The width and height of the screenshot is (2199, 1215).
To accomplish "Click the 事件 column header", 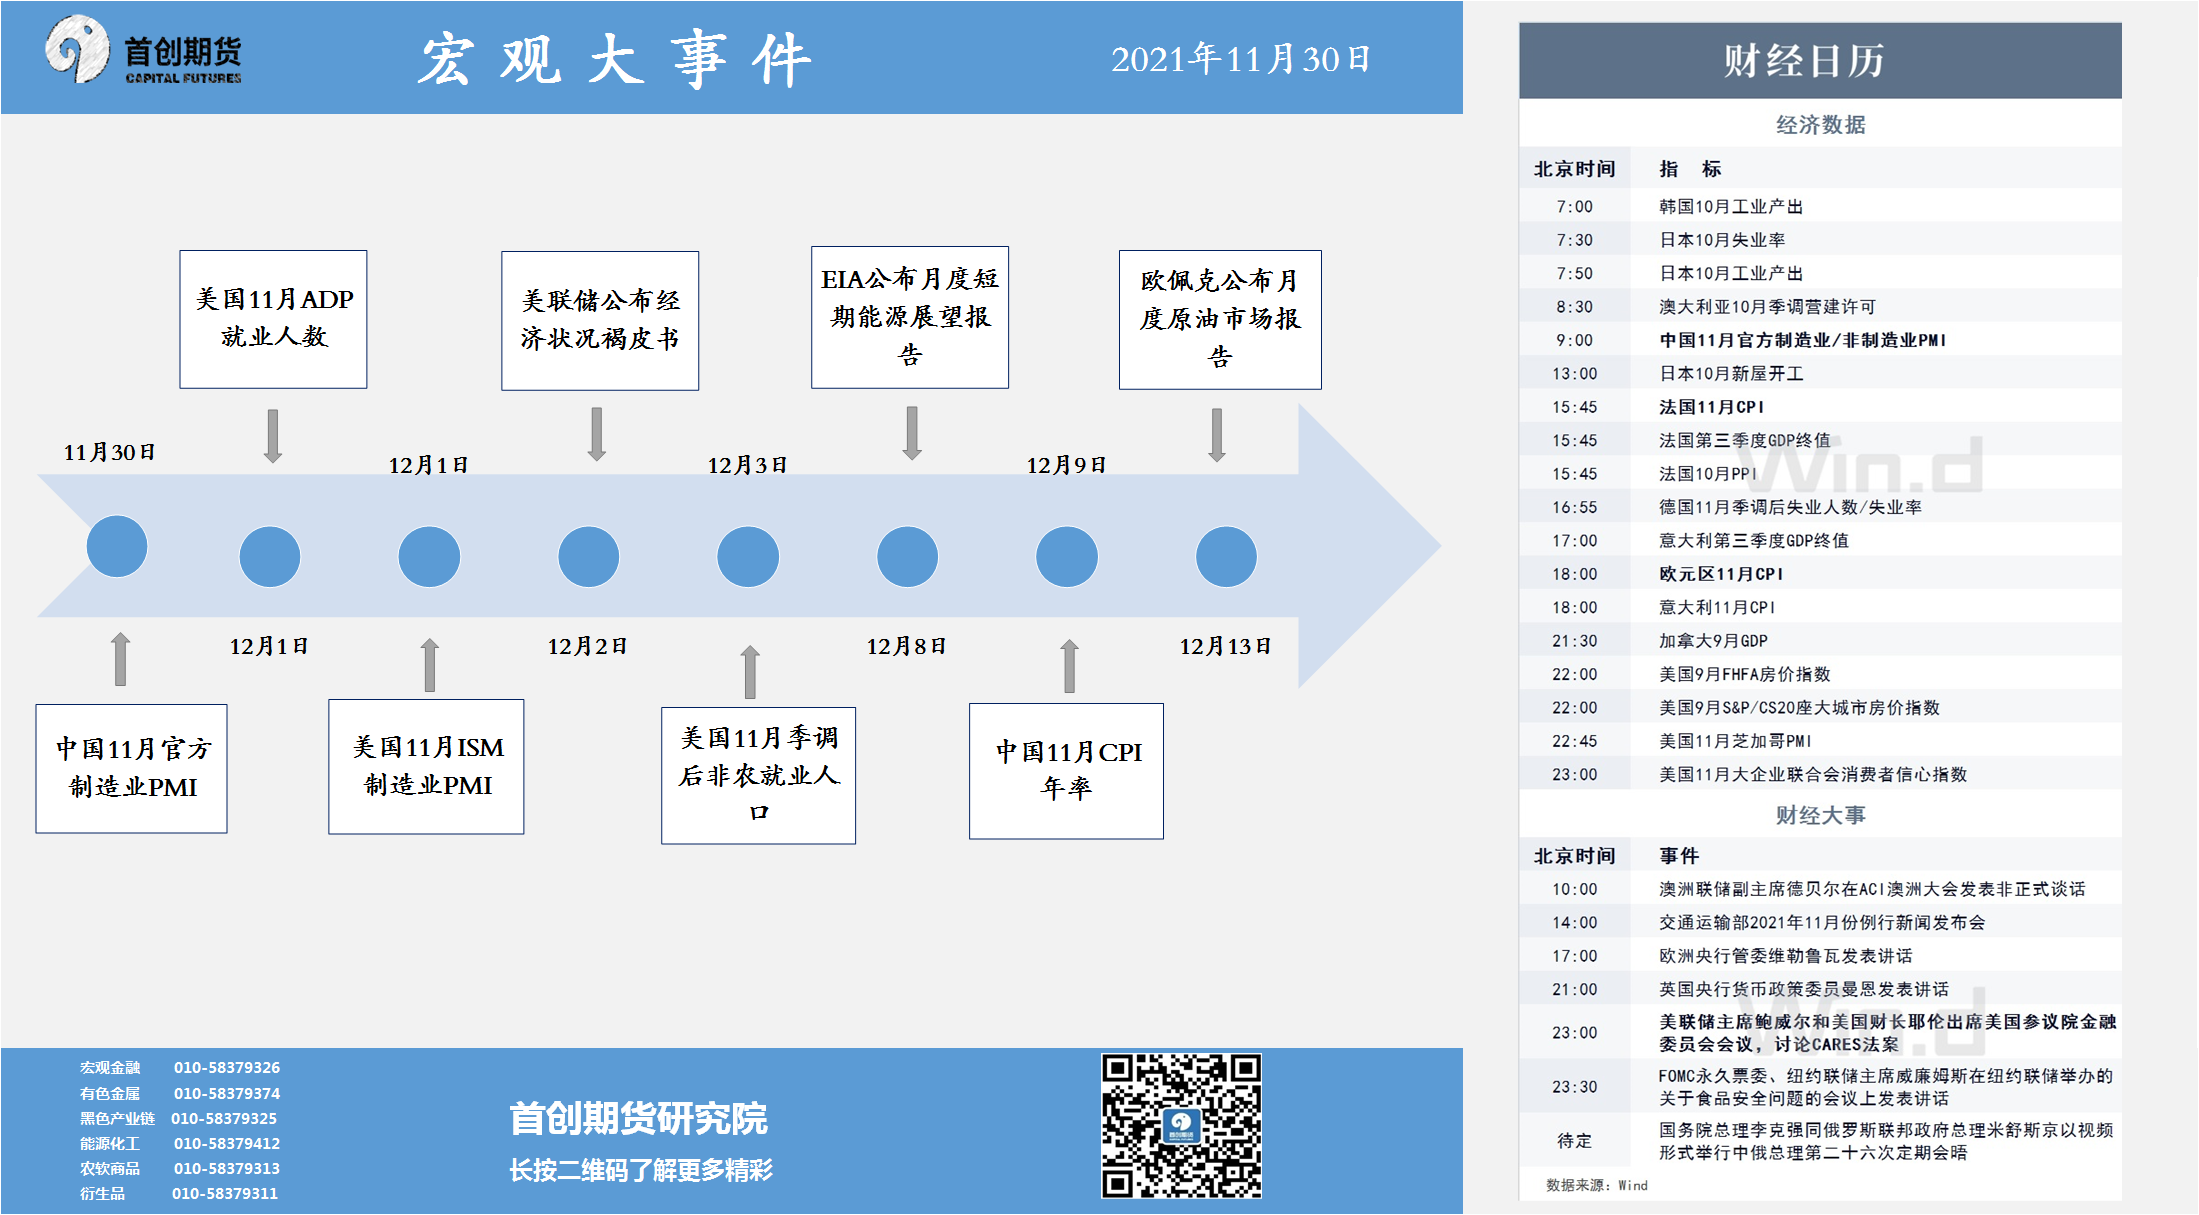I will click(1679, 856).
